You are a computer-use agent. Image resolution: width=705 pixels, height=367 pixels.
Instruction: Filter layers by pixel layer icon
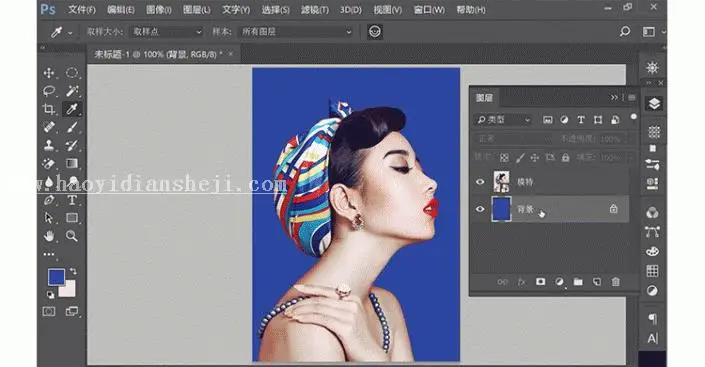pos(547,120)
